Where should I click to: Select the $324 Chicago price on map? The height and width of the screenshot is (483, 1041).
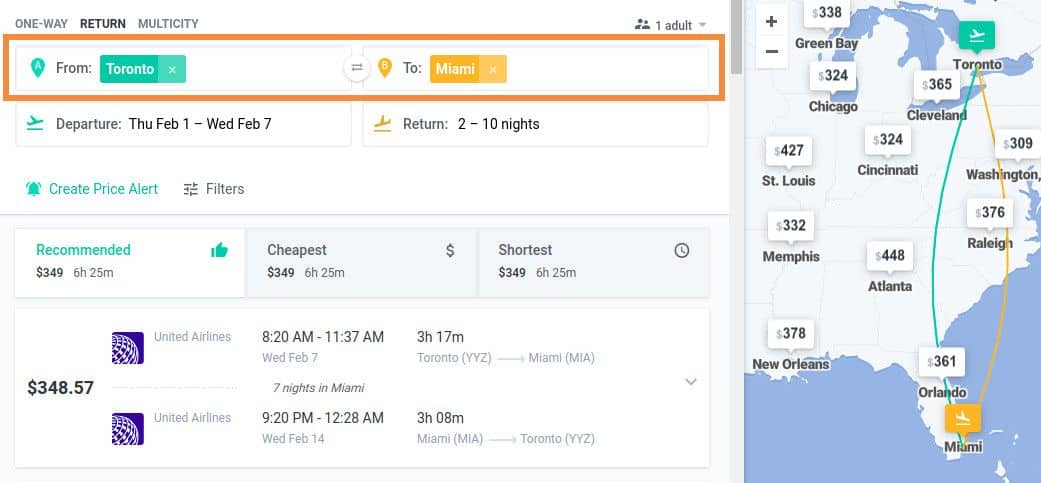(x=833, y=76)
